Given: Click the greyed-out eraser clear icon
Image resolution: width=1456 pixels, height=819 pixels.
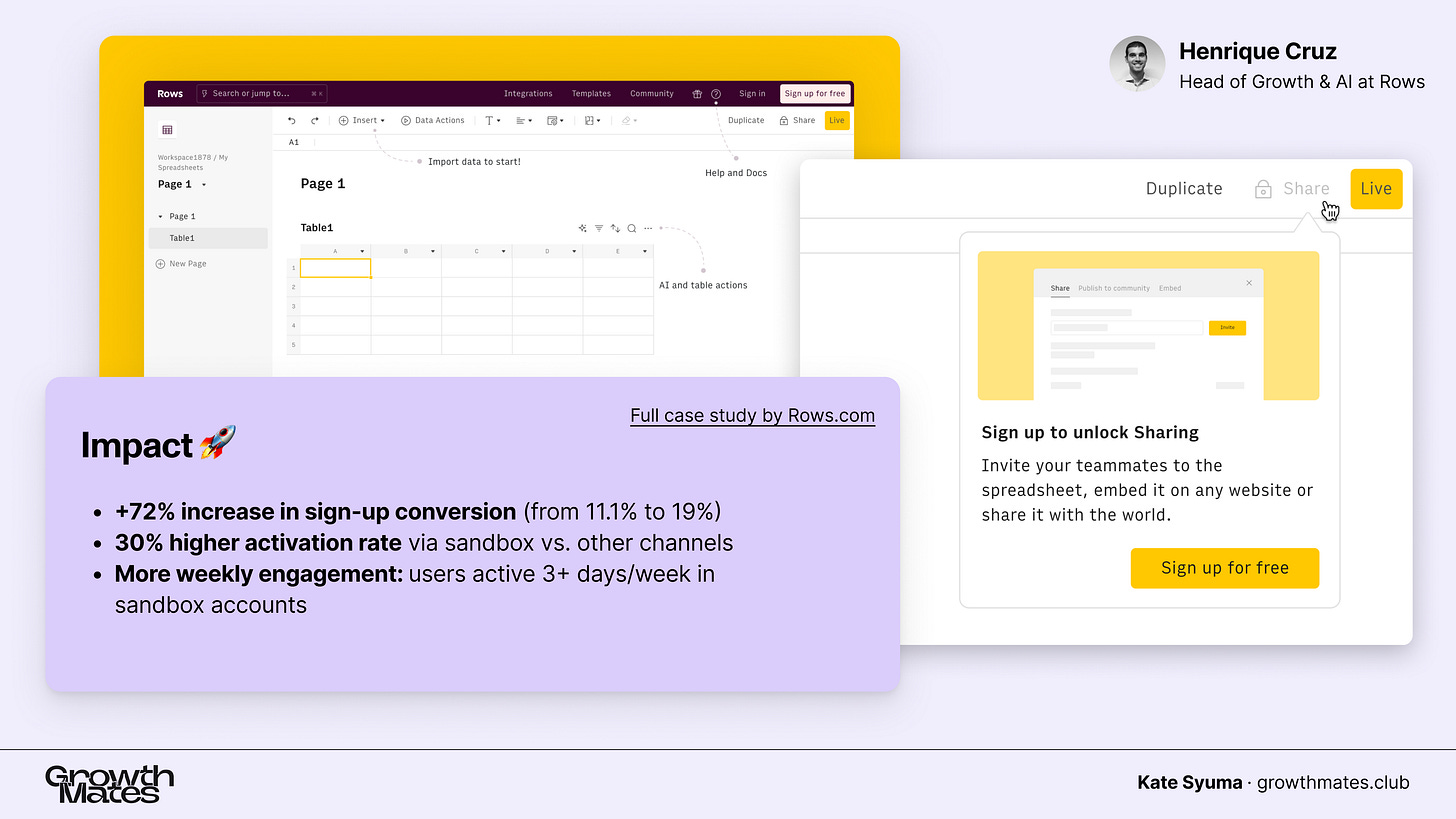Looking at the screenshot, I should coord(628,120).
